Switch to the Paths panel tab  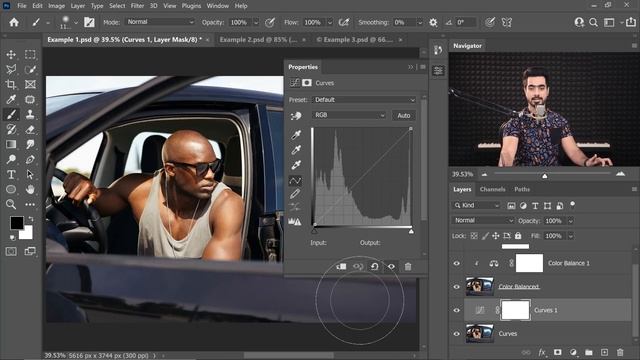coord(522,189)
